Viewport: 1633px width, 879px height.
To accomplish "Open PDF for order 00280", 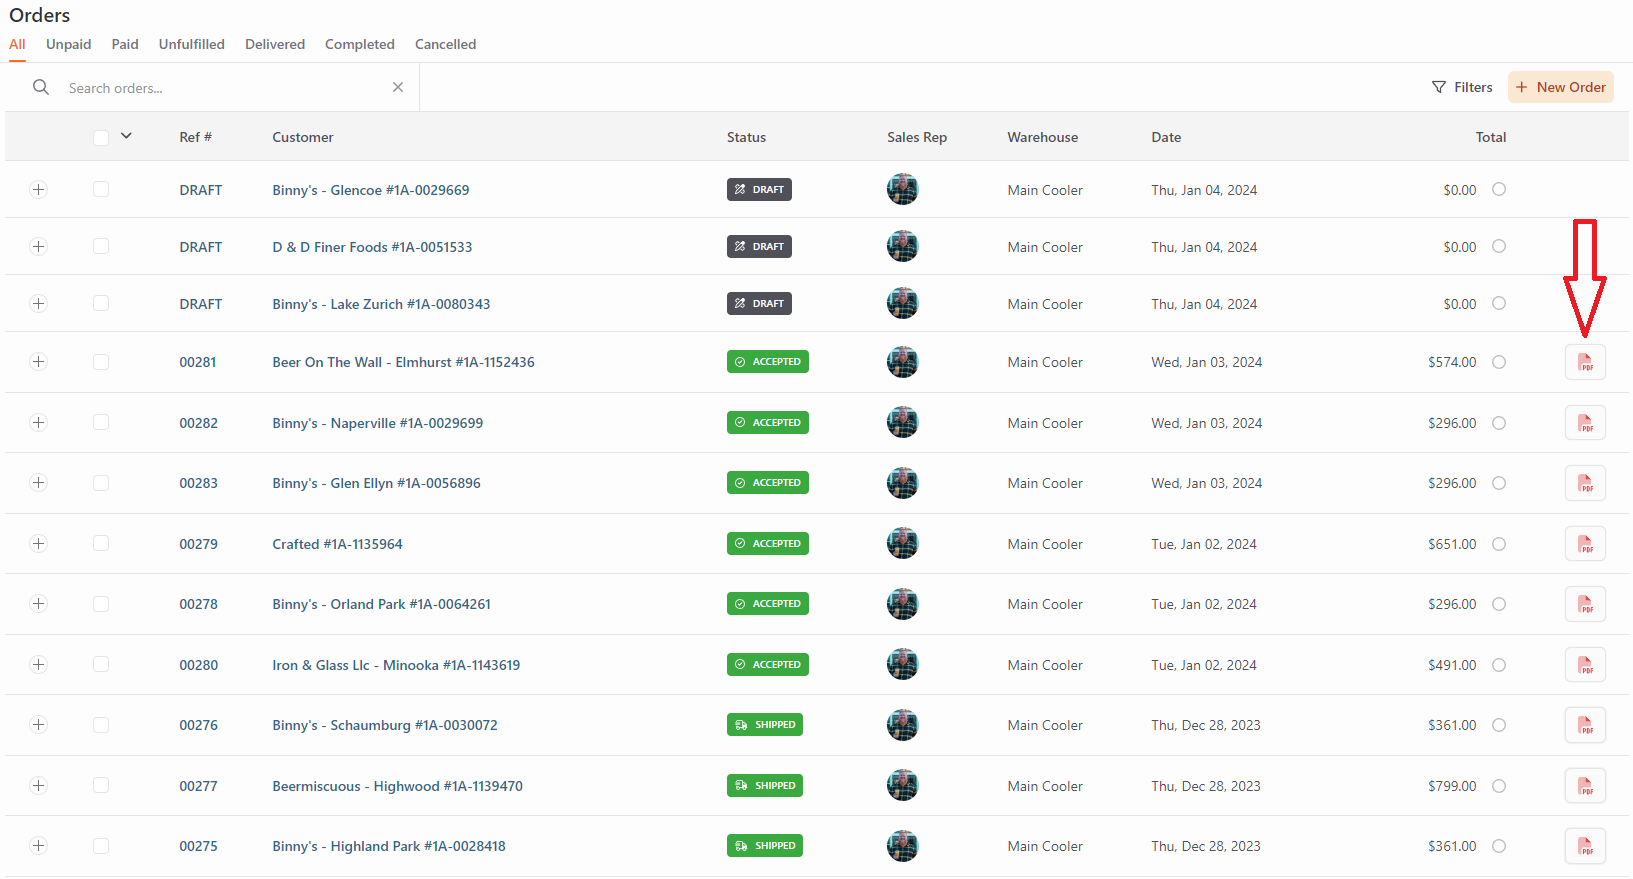I will click(x=1585, y=665).
